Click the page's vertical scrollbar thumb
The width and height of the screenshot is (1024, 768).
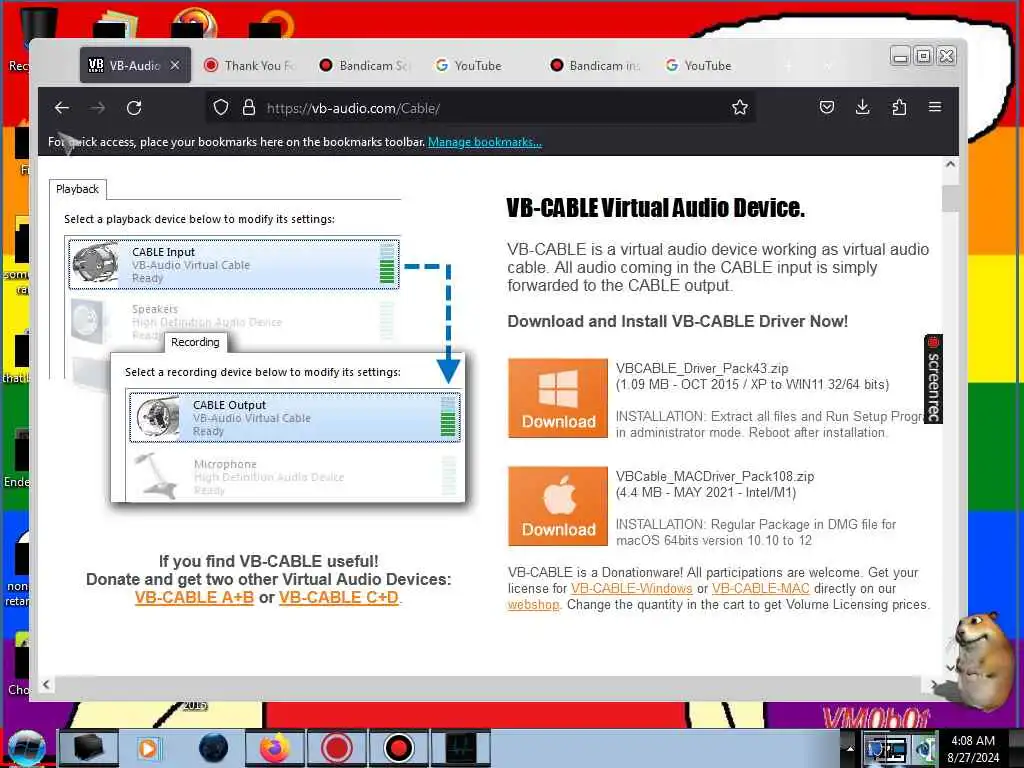coord(950,198)
